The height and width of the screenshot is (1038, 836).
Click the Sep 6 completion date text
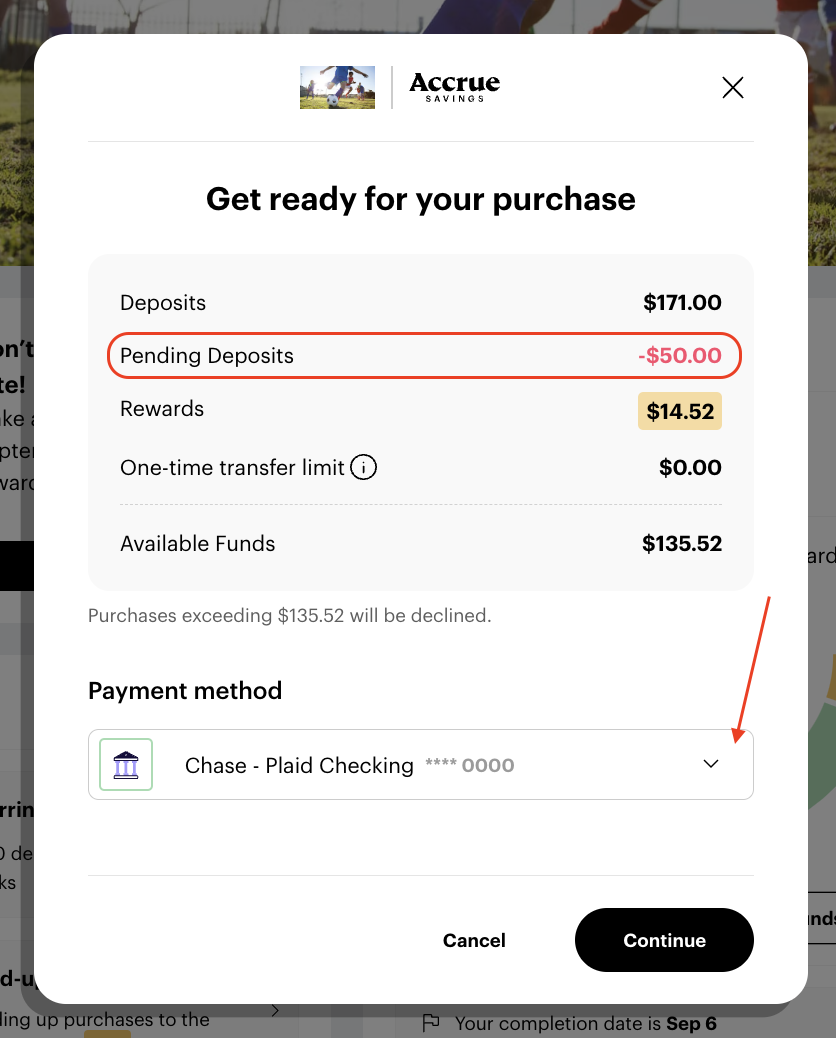(693, 1024)
